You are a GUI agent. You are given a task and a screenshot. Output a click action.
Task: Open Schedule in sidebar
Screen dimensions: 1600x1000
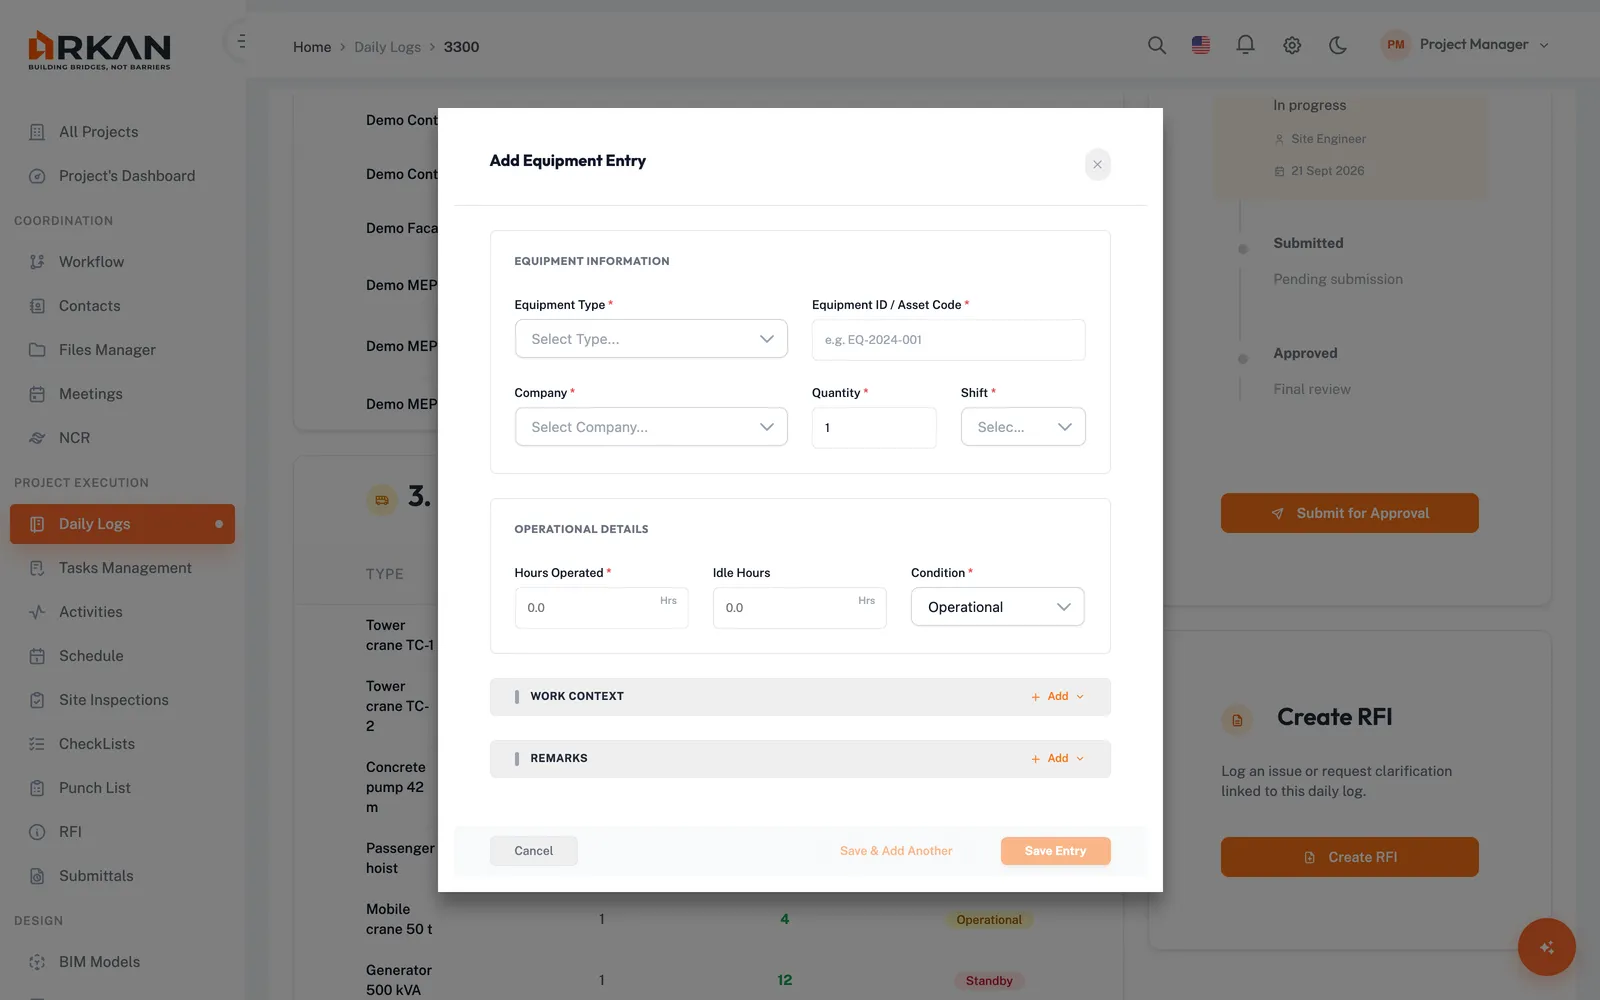point(122,656)
